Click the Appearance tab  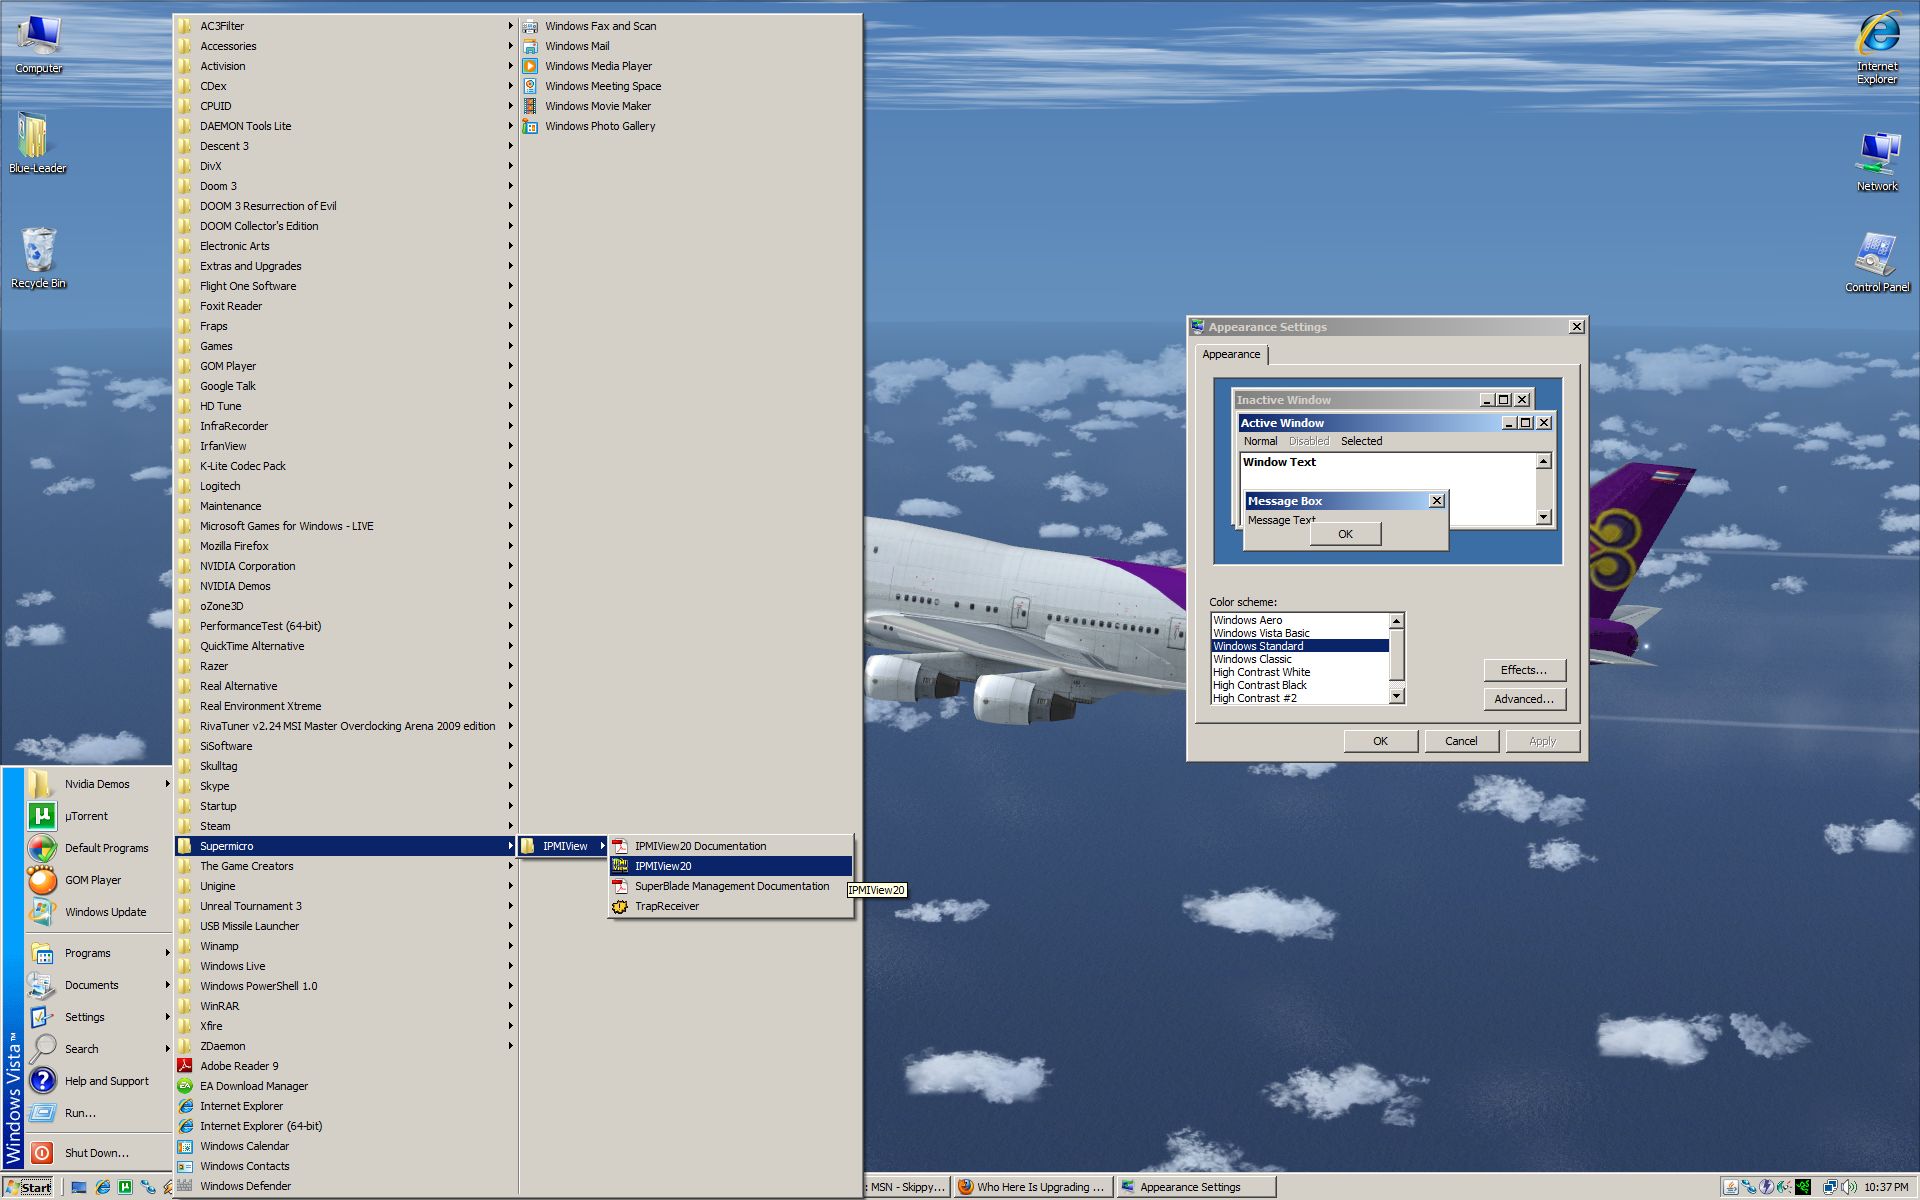[x=1230, y=354]
